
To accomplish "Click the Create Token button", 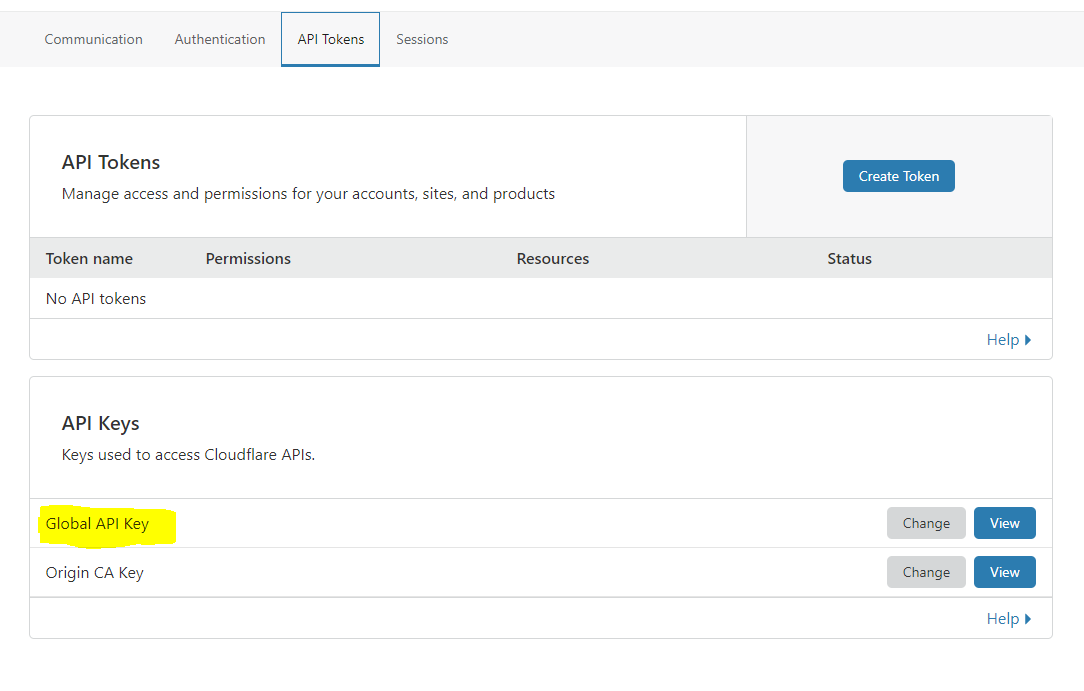I will pos(899,176).
